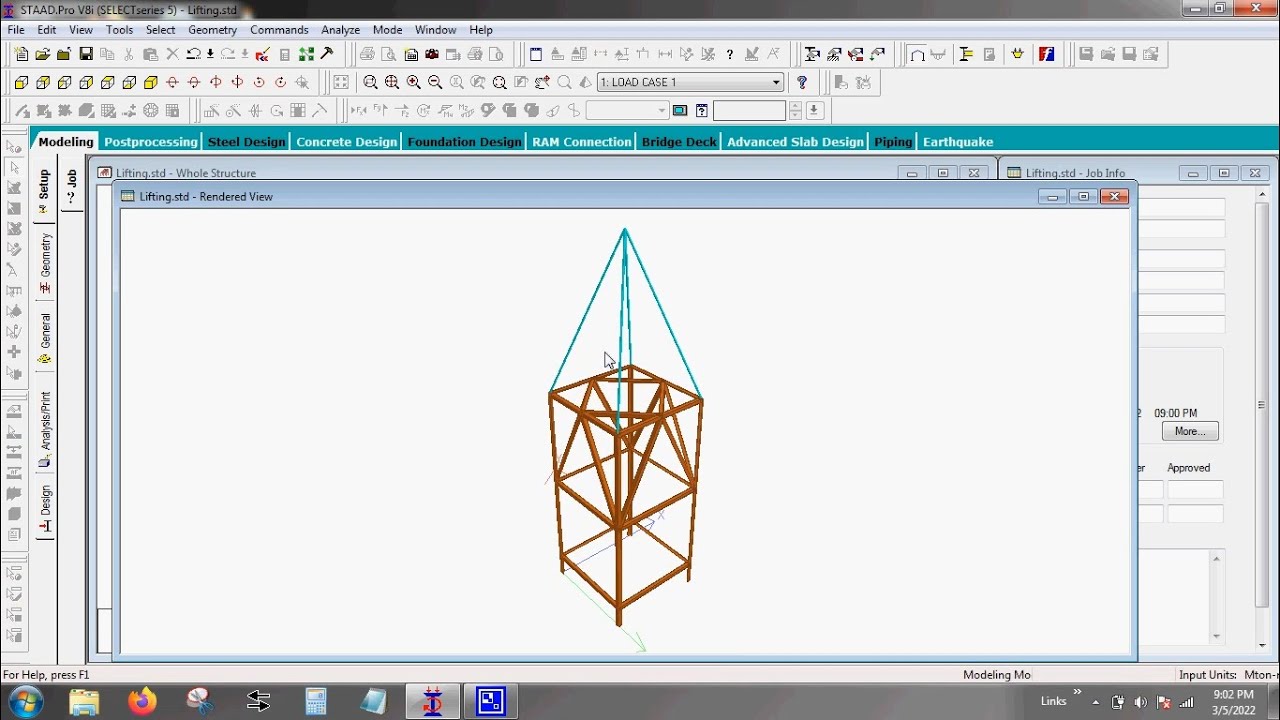Click the black question mark icon in top toolbar
The width and height of the screenshot is (1280, 720).
point(730,54)
